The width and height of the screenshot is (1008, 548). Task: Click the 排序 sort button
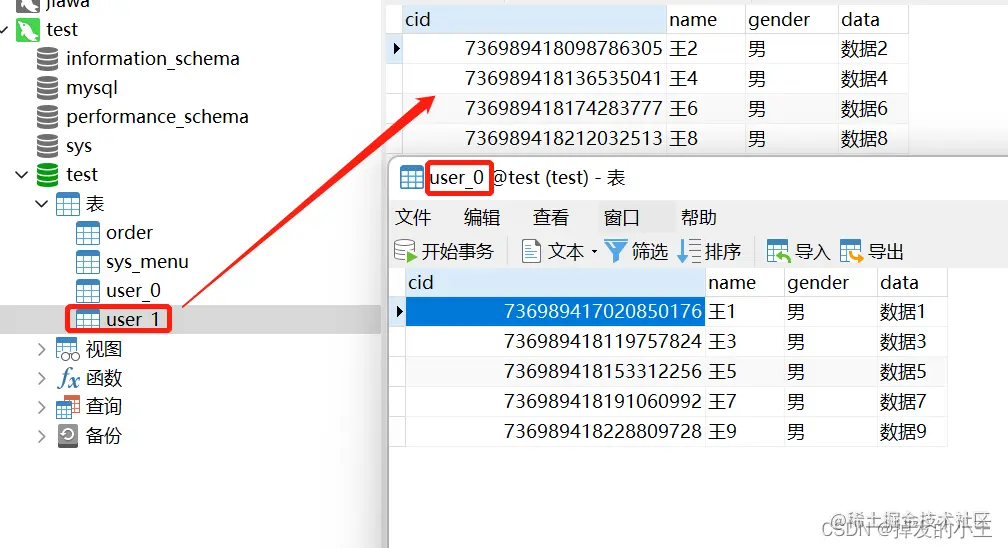(710, 251)
